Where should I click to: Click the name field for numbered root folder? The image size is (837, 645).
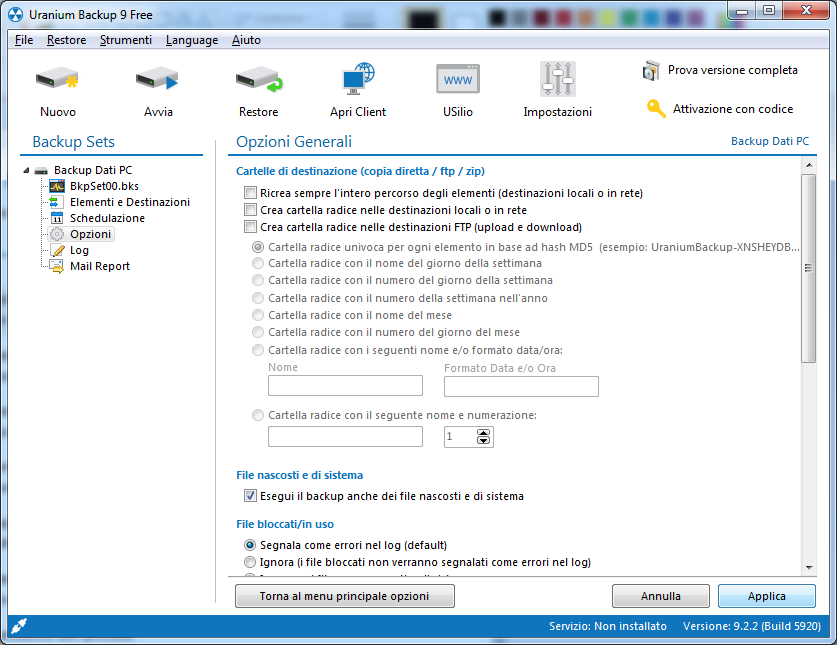(345, 437)
